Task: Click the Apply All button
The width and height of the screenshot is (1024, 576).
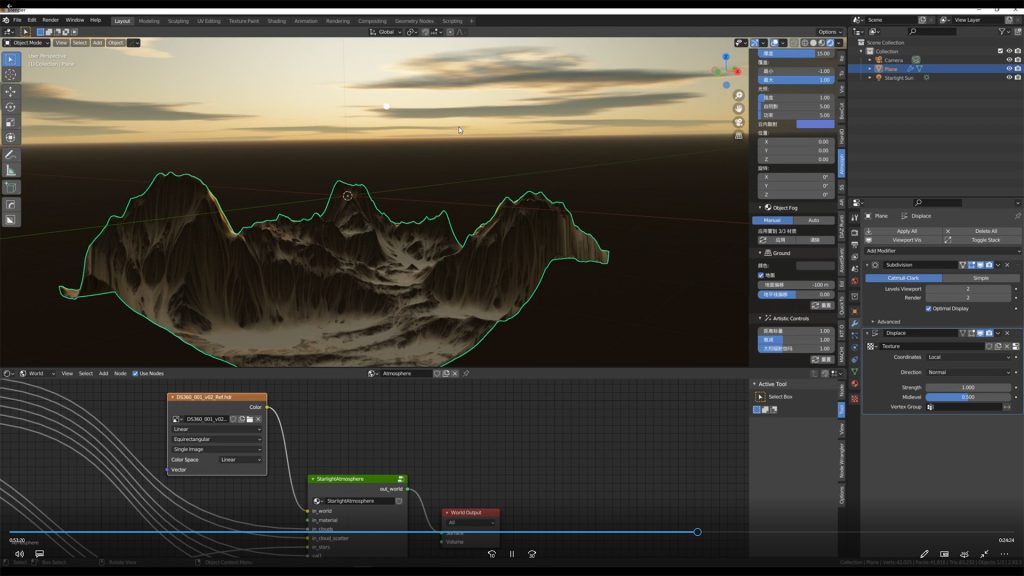Action: [x=906, y=231]
